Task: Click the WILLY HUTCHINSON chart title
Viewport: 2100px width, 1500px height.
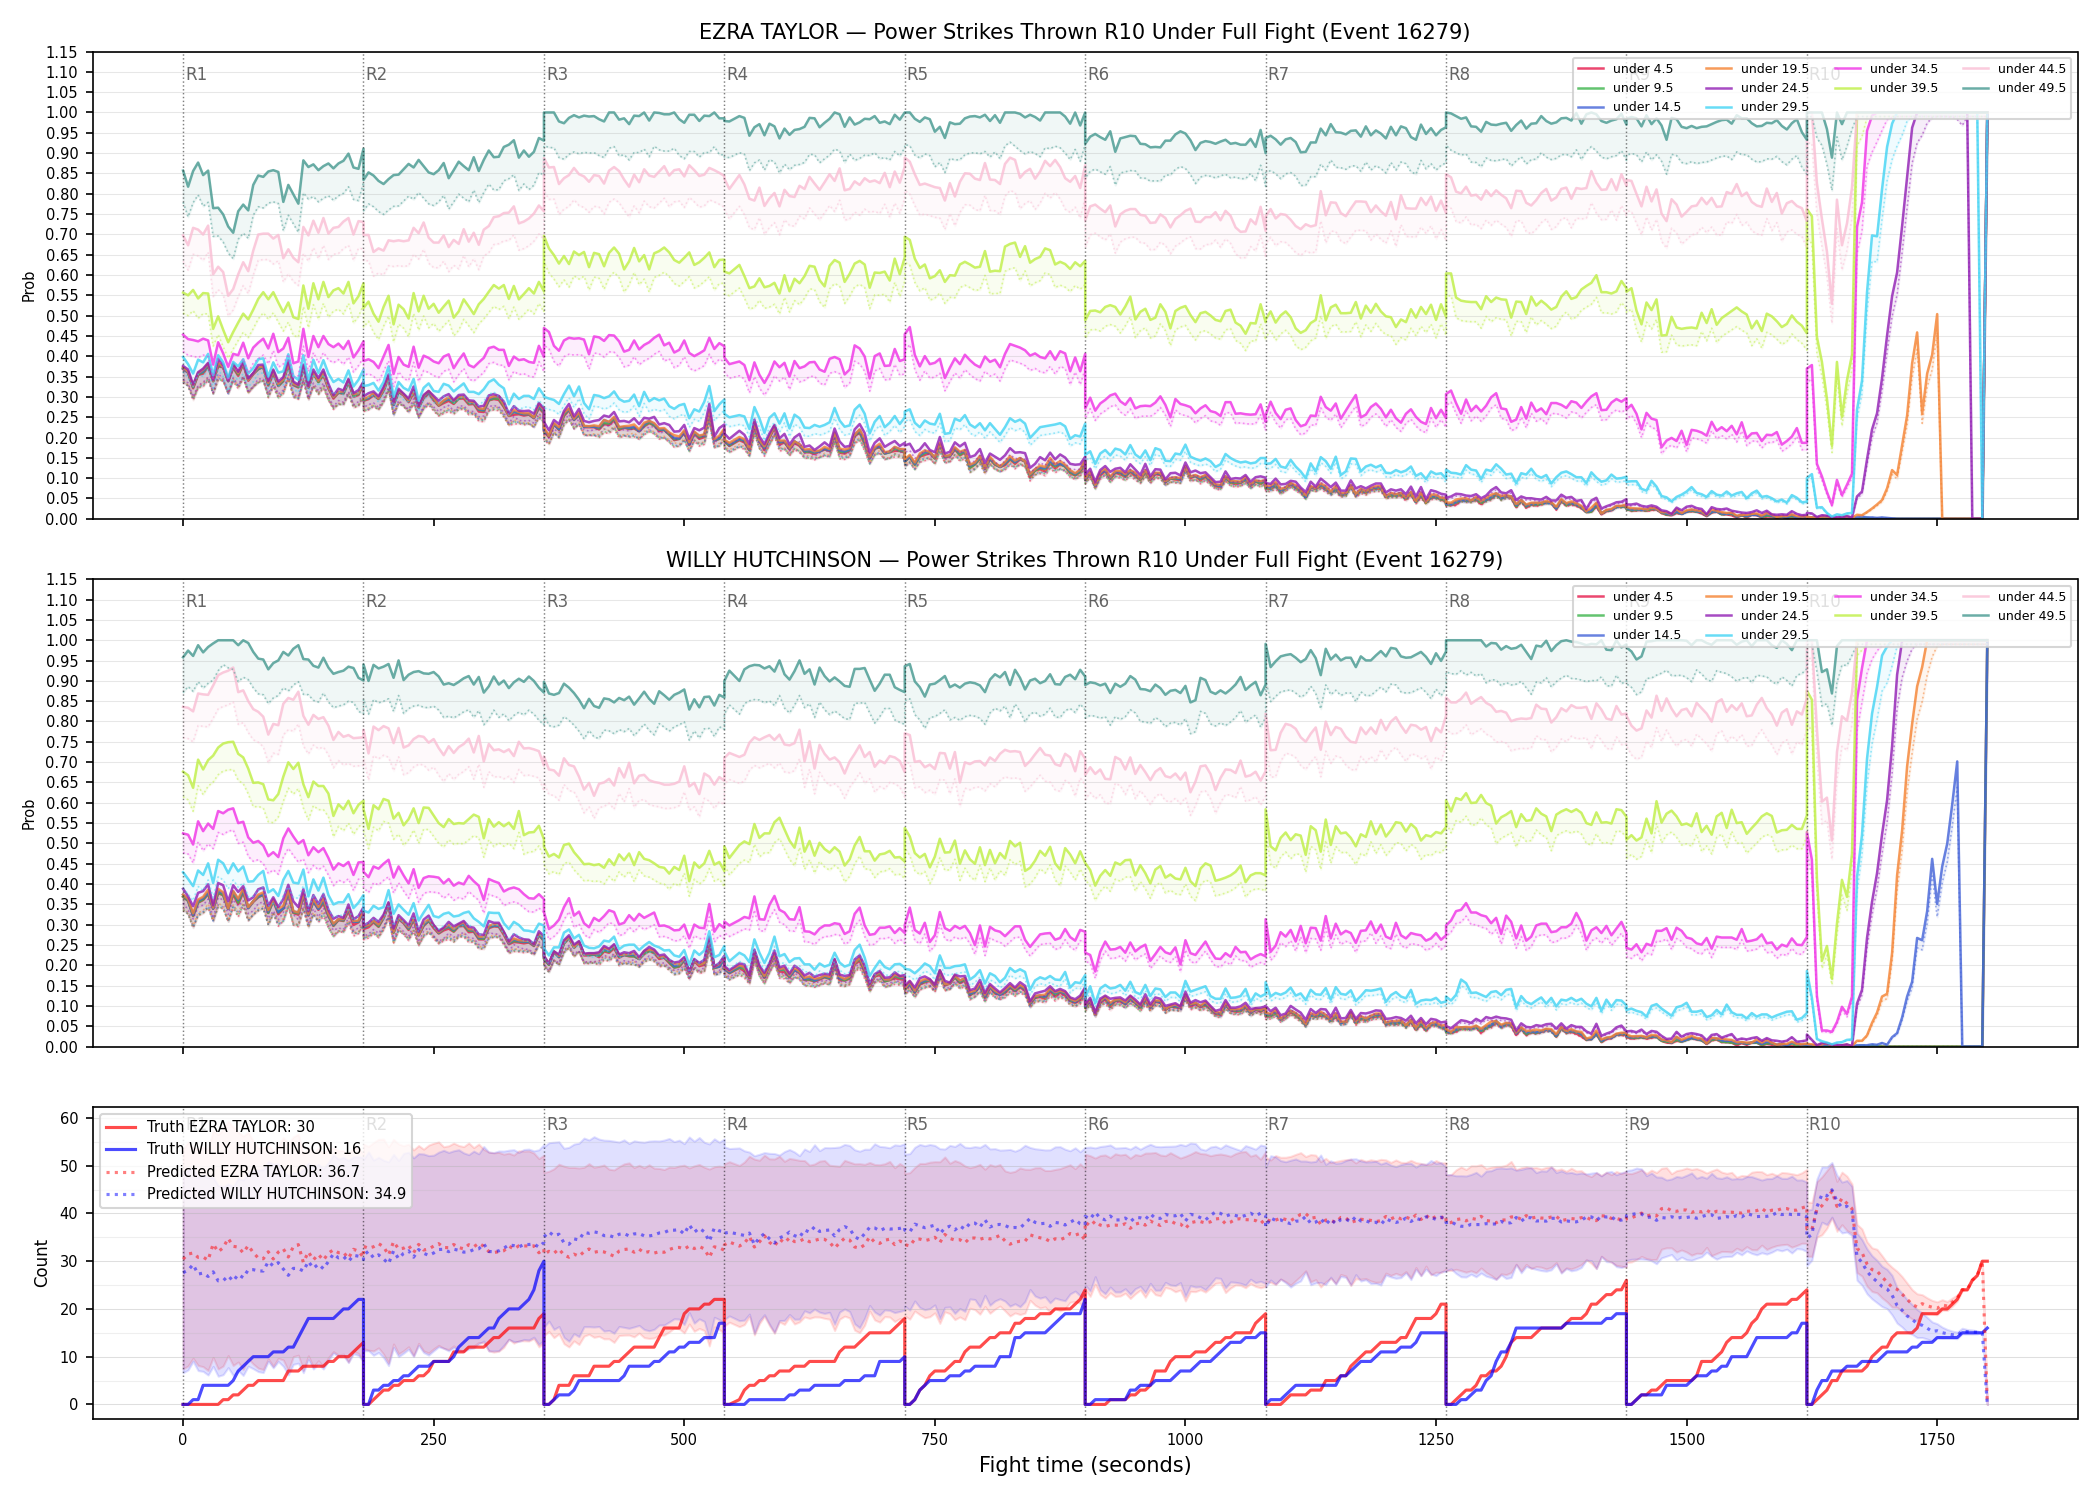Action: click(1084, 560)
